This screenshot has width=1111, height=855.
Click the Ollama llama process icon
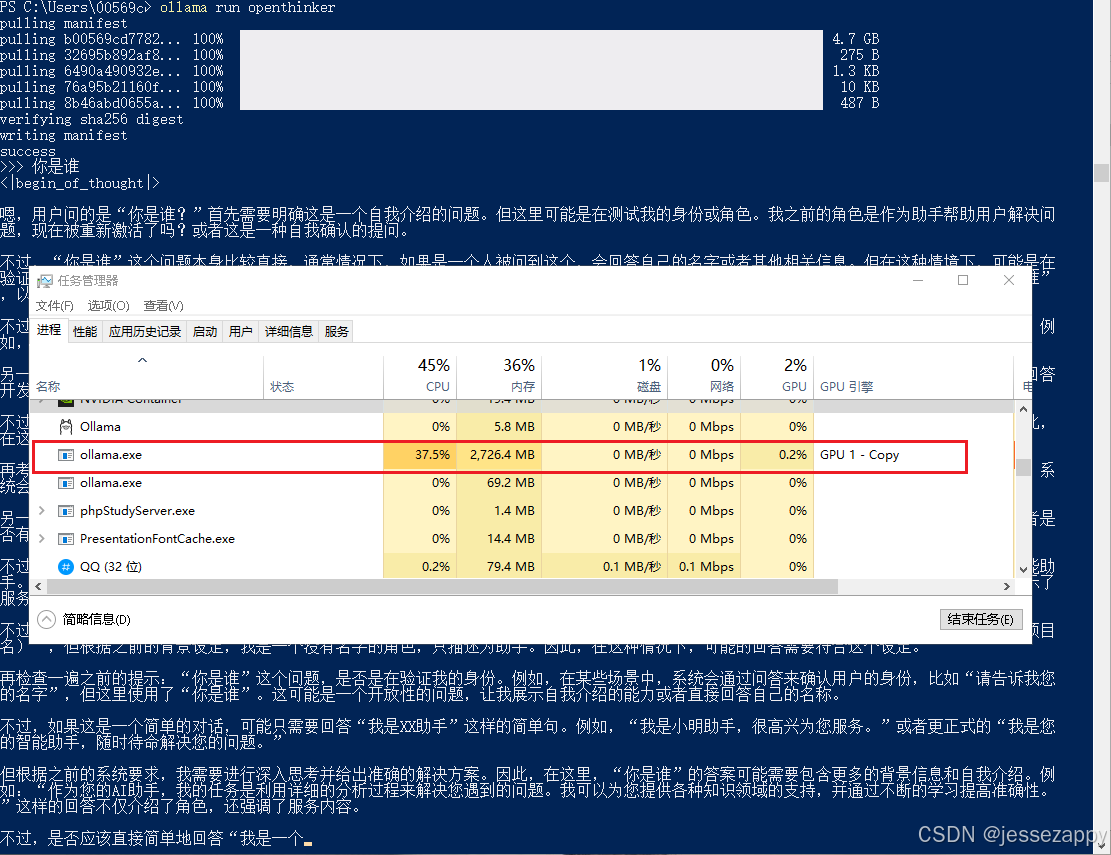(66, 426)
